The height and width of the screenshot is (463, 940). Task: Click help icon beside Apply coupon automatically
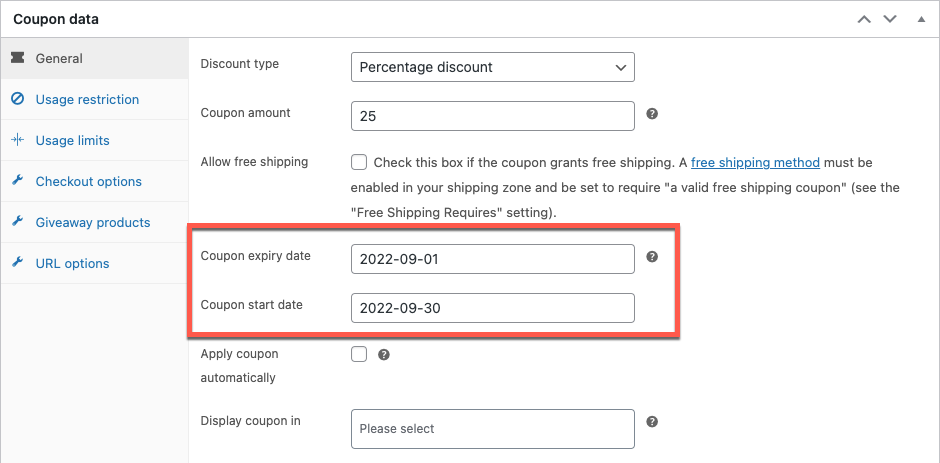[384, 354]
